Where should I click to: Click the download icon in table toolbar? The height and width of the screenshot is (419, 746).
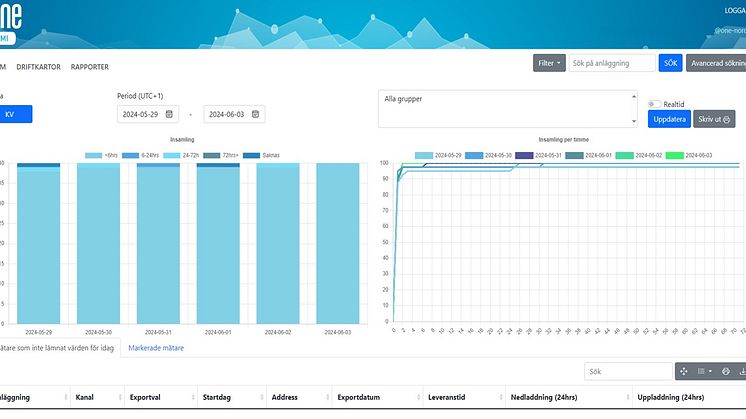742,371
